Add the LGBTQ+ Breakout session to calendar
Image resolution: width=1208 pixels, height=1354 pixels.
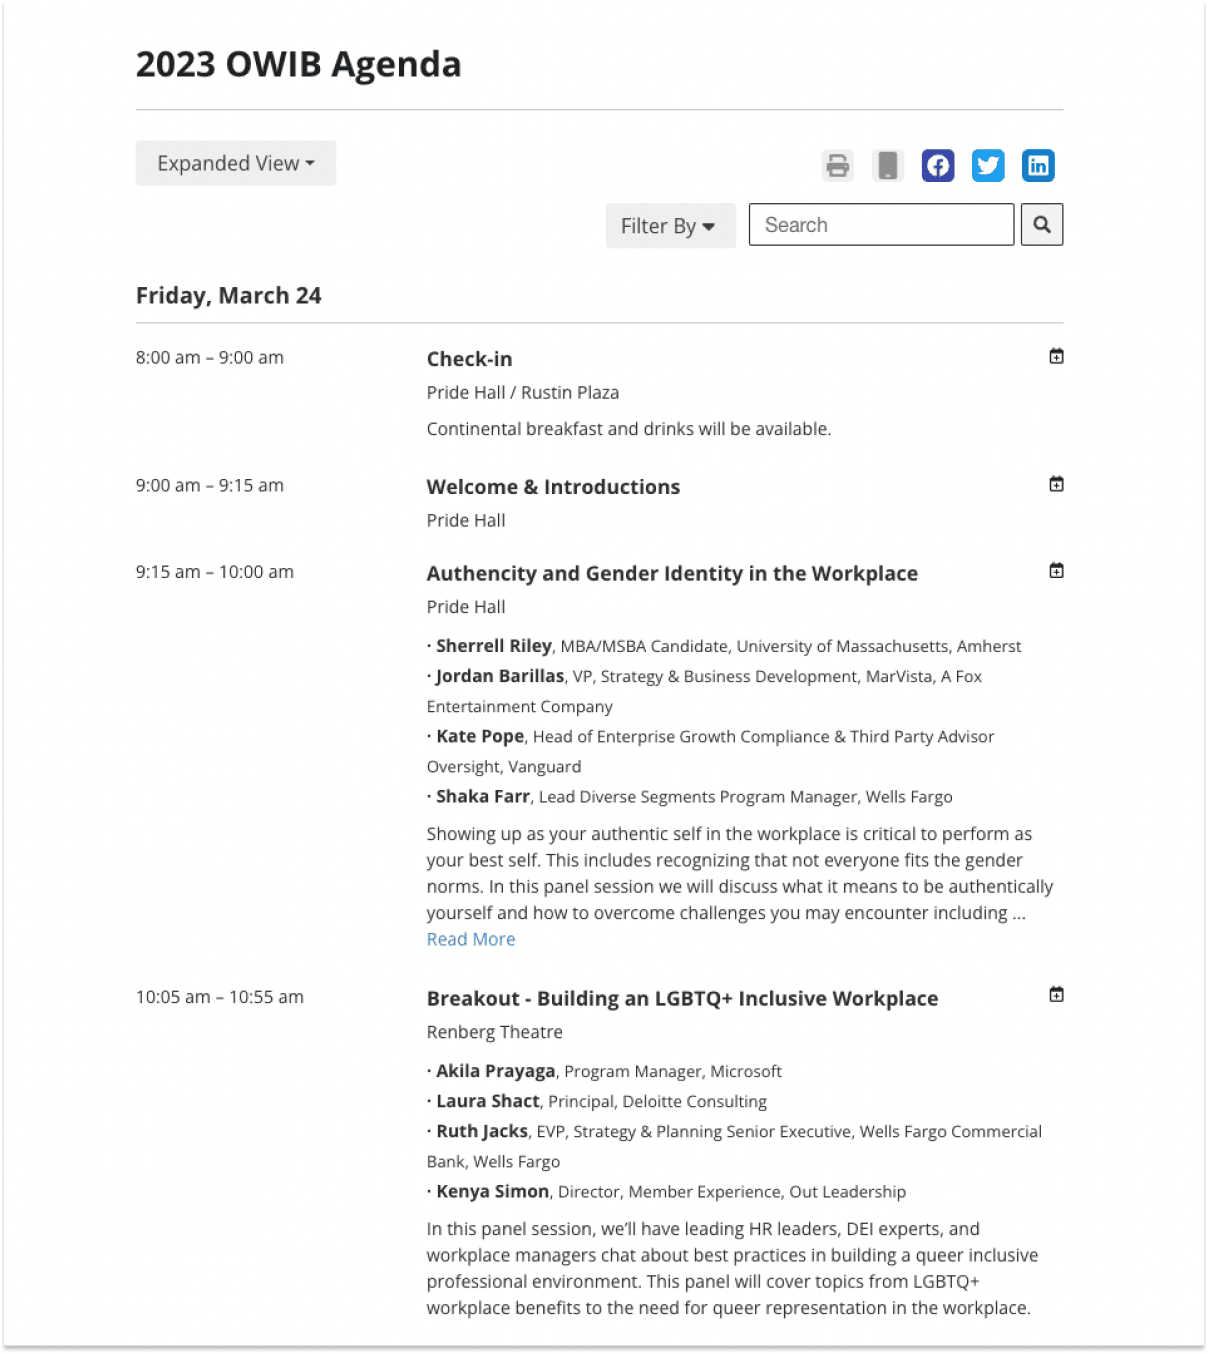pos(1056,994)
